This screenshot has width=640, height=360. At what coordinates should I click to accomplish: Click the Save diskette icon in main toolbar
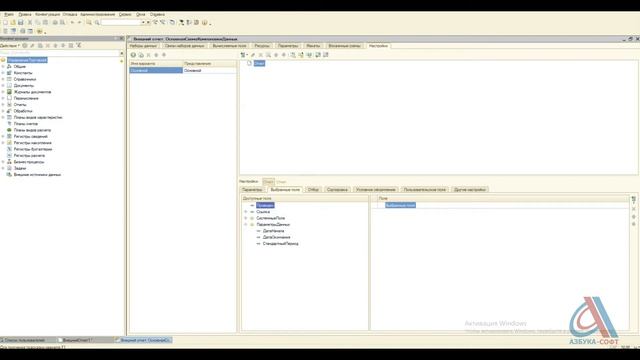click(21, 22)
